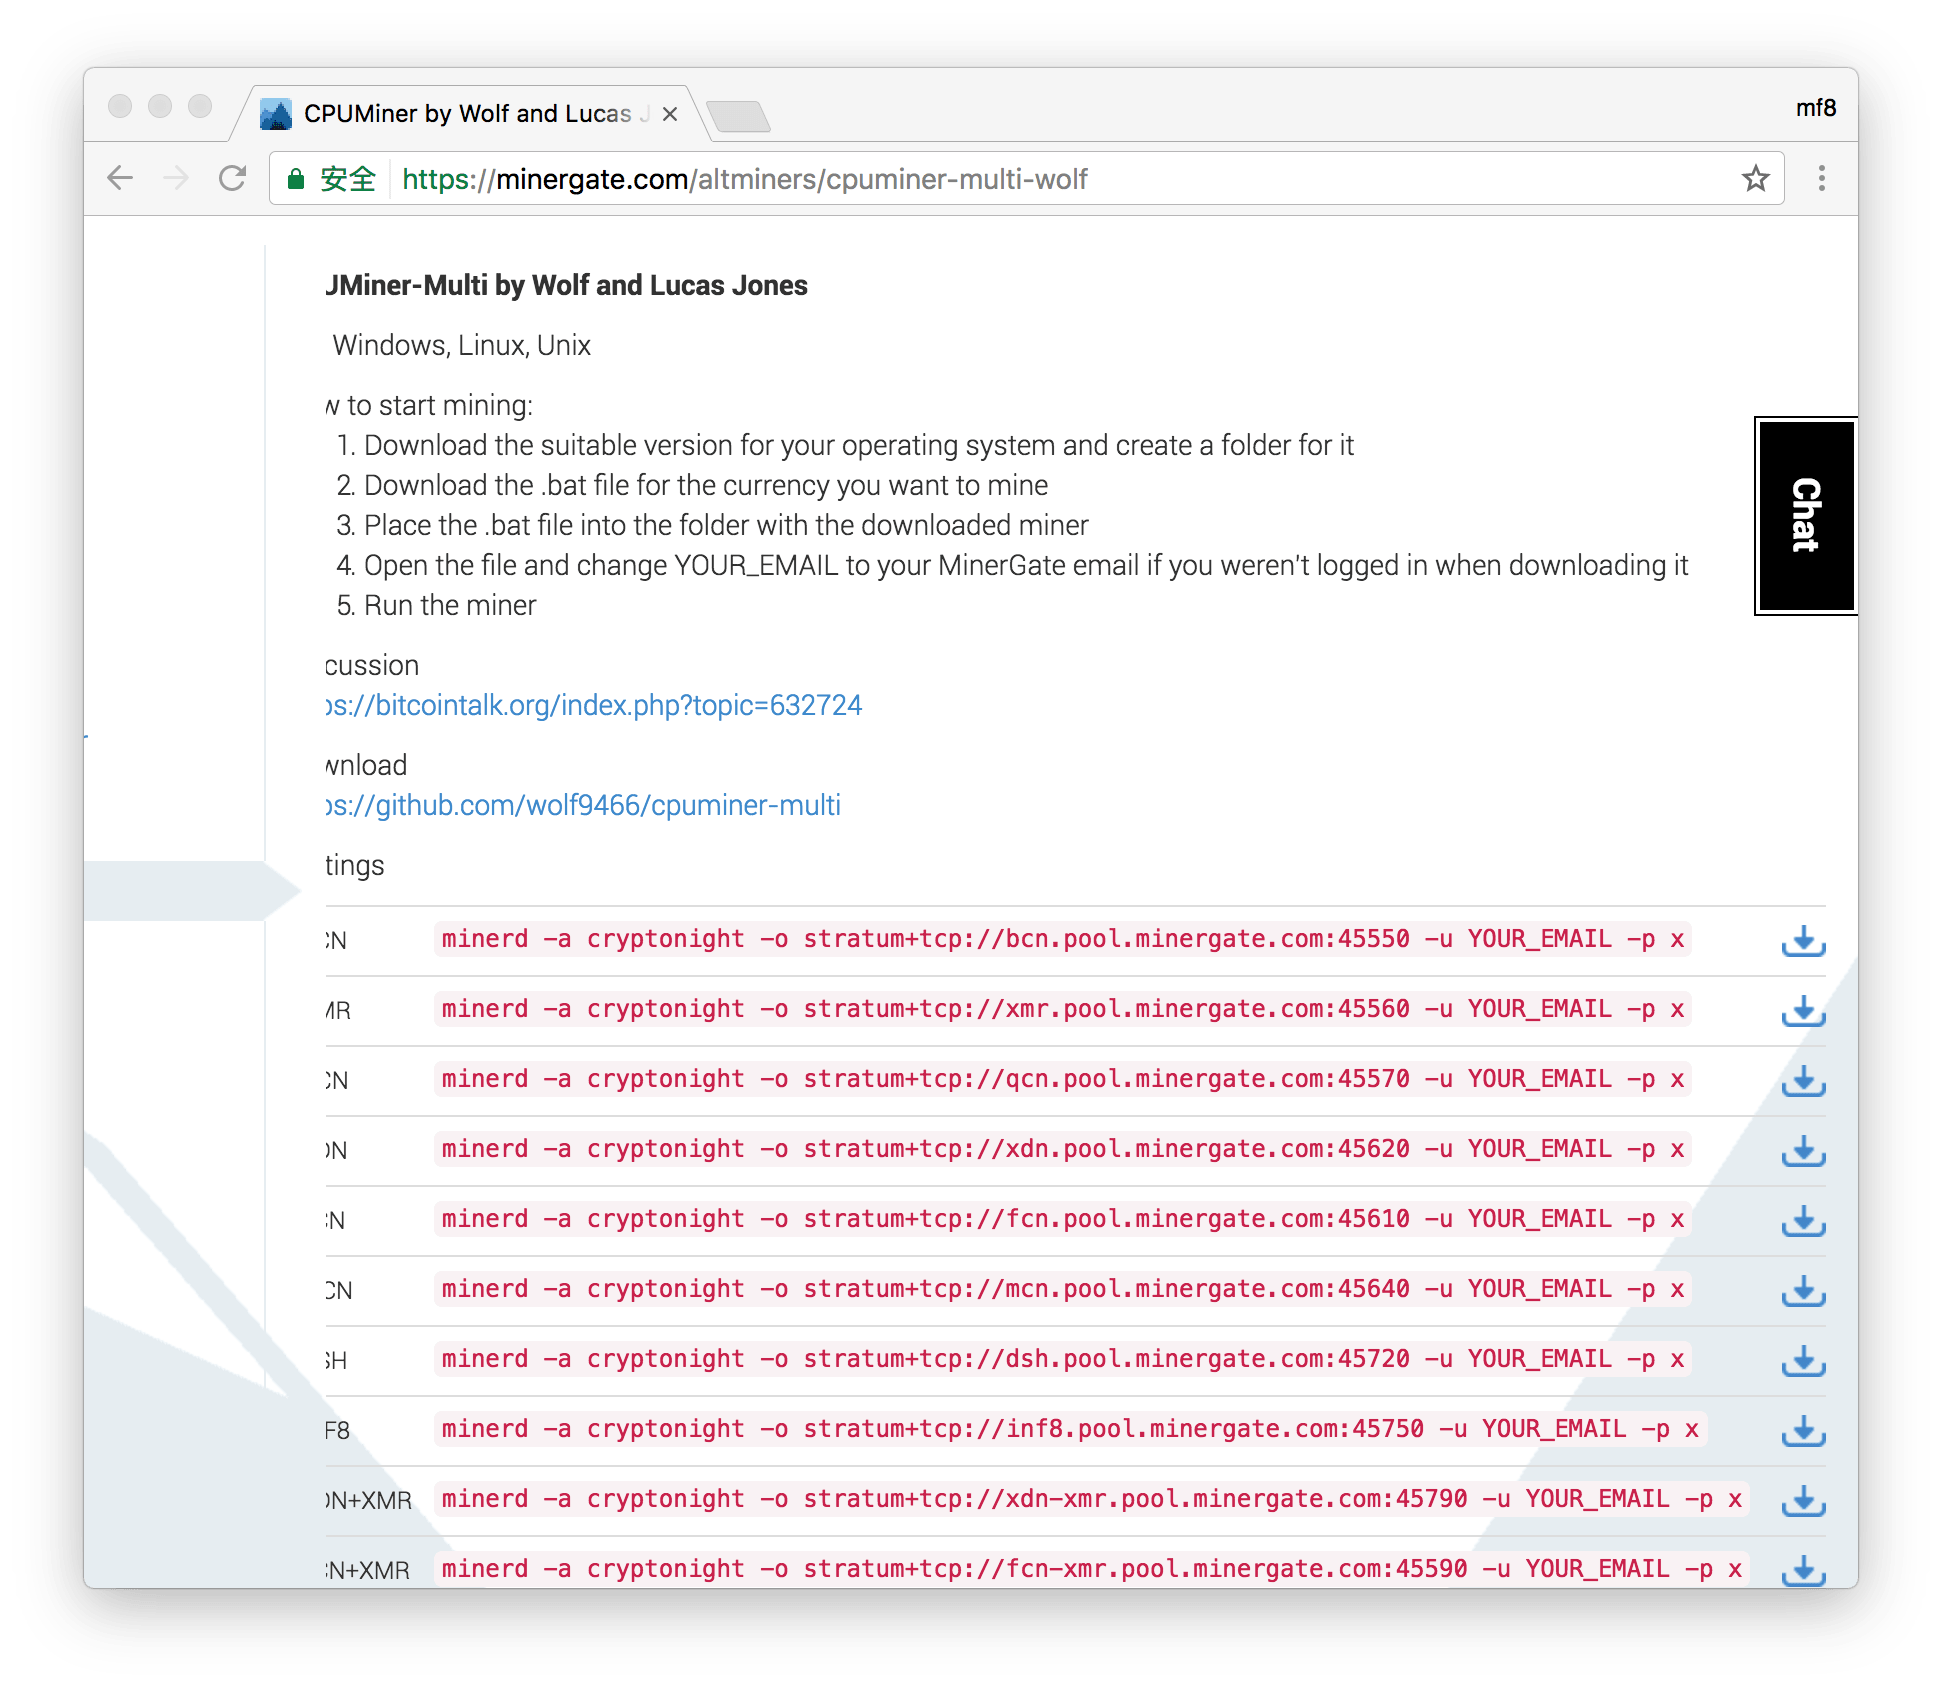Click the 'Download the suitable version' step
The width and height of the screenshot is (1942, 1688).
[x=859, y=445]
